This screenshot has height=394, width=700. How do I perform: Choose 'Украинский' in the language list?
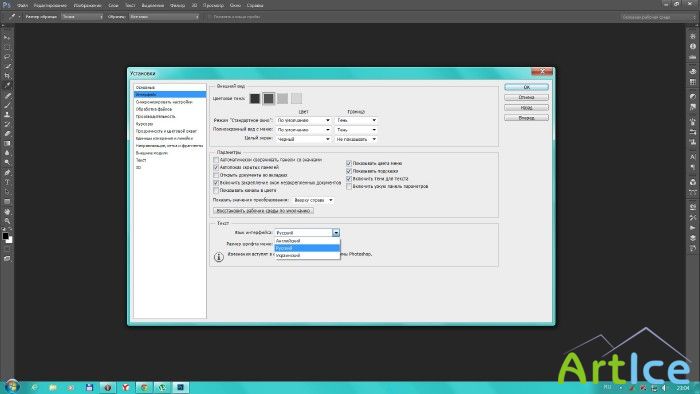(307, 256)
